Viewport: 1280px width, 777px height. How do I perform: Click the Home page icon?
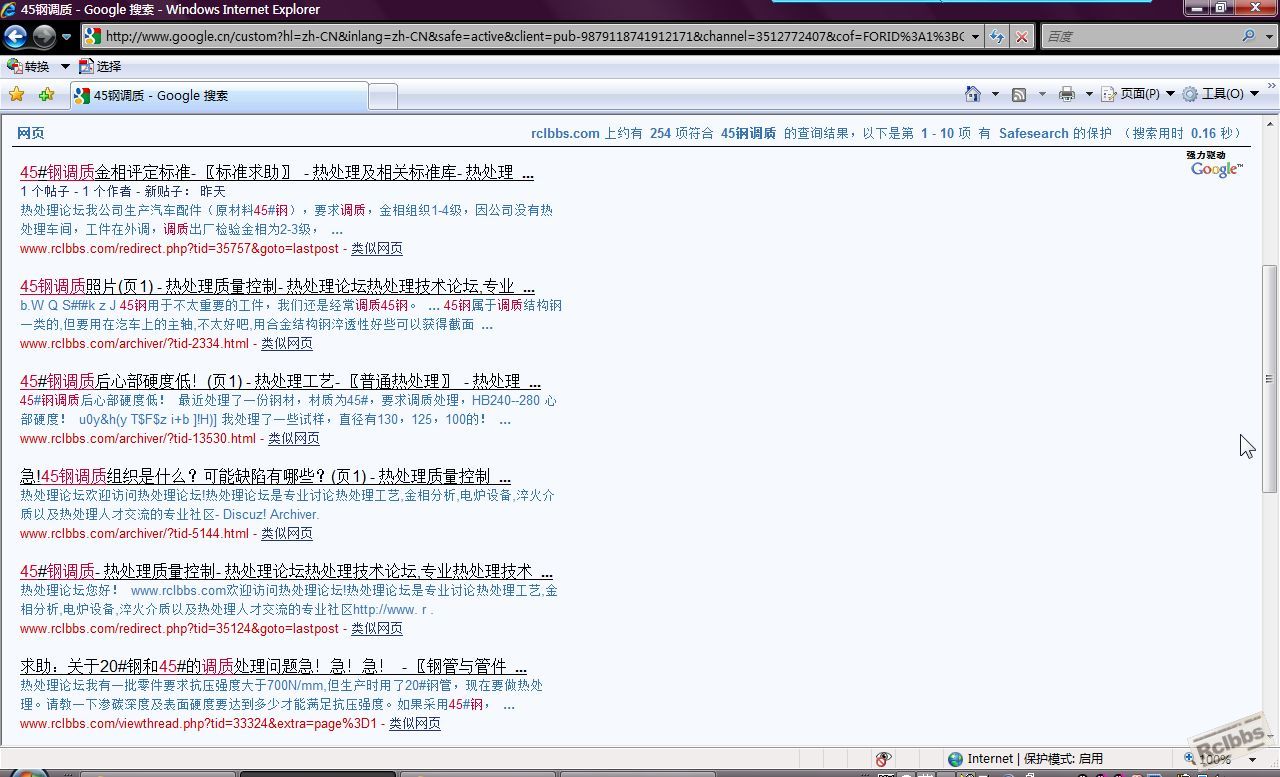click(972, 94)
